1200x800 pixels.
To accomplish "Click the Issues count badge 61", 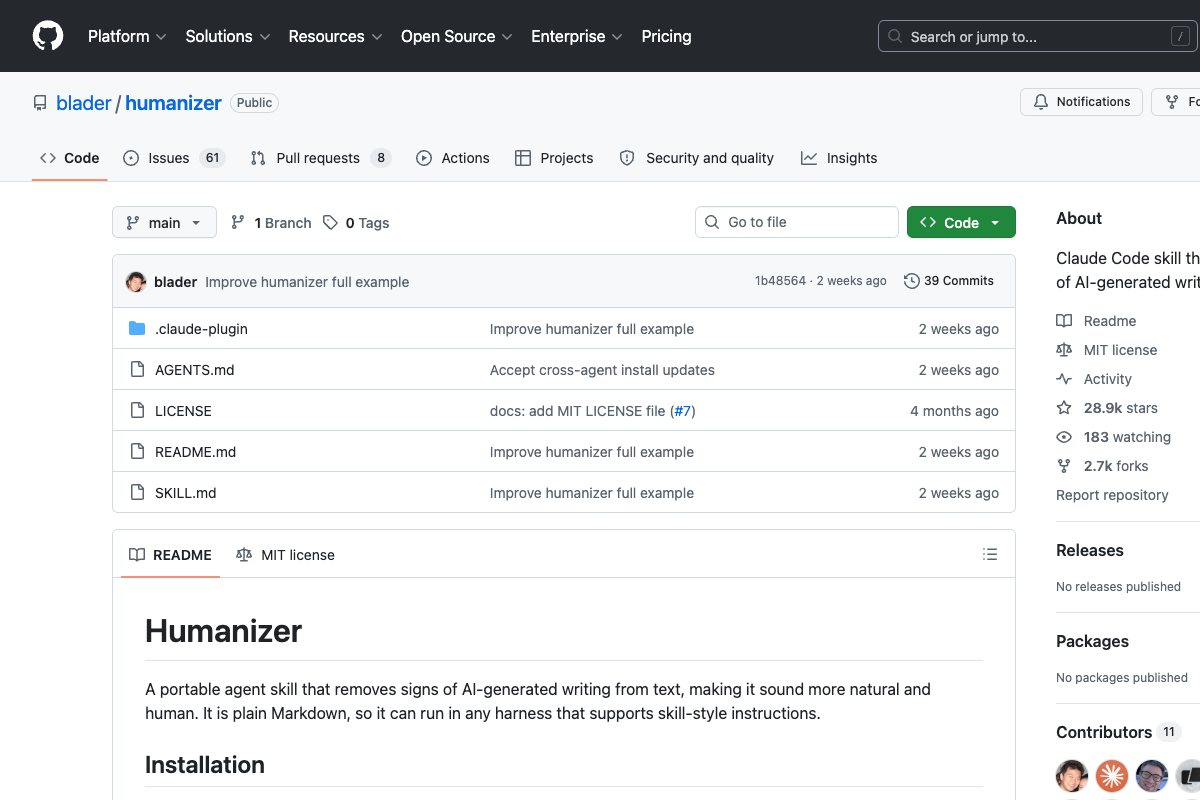I will [211, 158].
